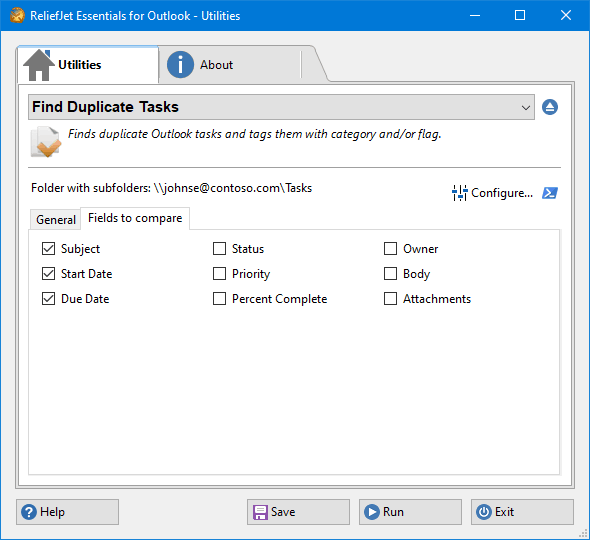Open the Find Duplicate Tasks utility list
Image resolution: width=590 pixels, height=540 pixels.
coord(281,107)
